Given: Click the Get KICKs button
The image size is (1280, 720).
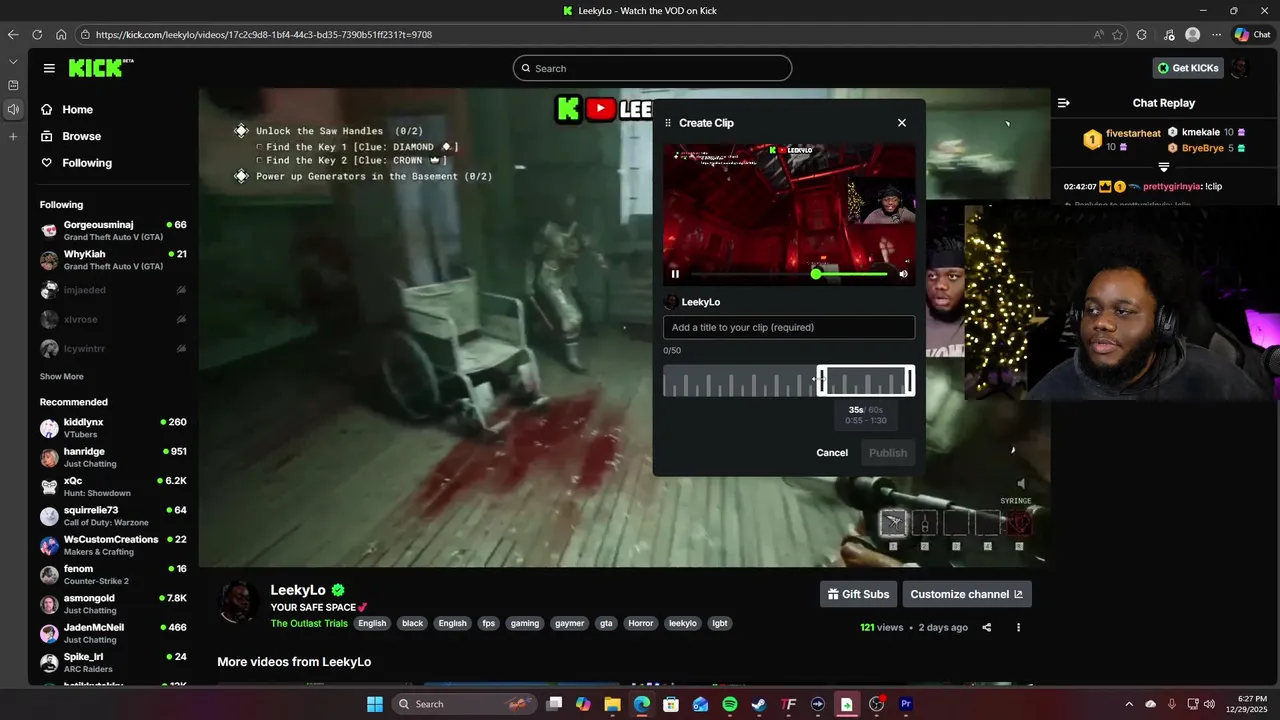Looking at the screenshot, I should [x=1188, y=68].
